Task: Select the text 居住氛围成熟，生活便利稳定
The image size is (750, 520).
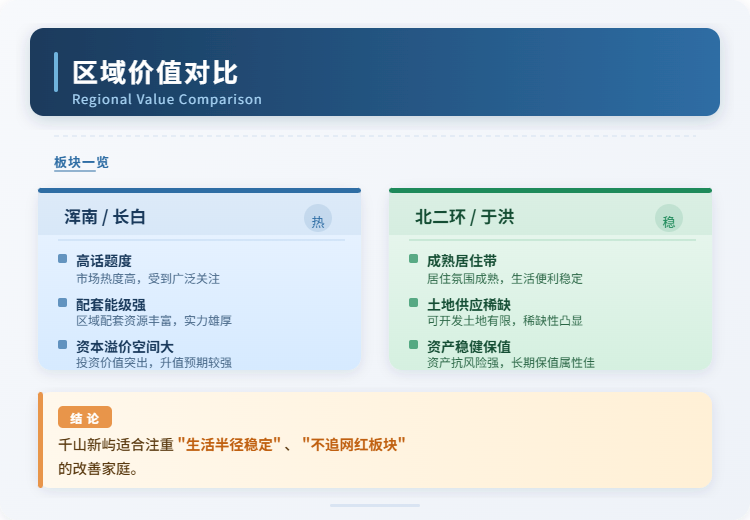Action: (505, 278)
